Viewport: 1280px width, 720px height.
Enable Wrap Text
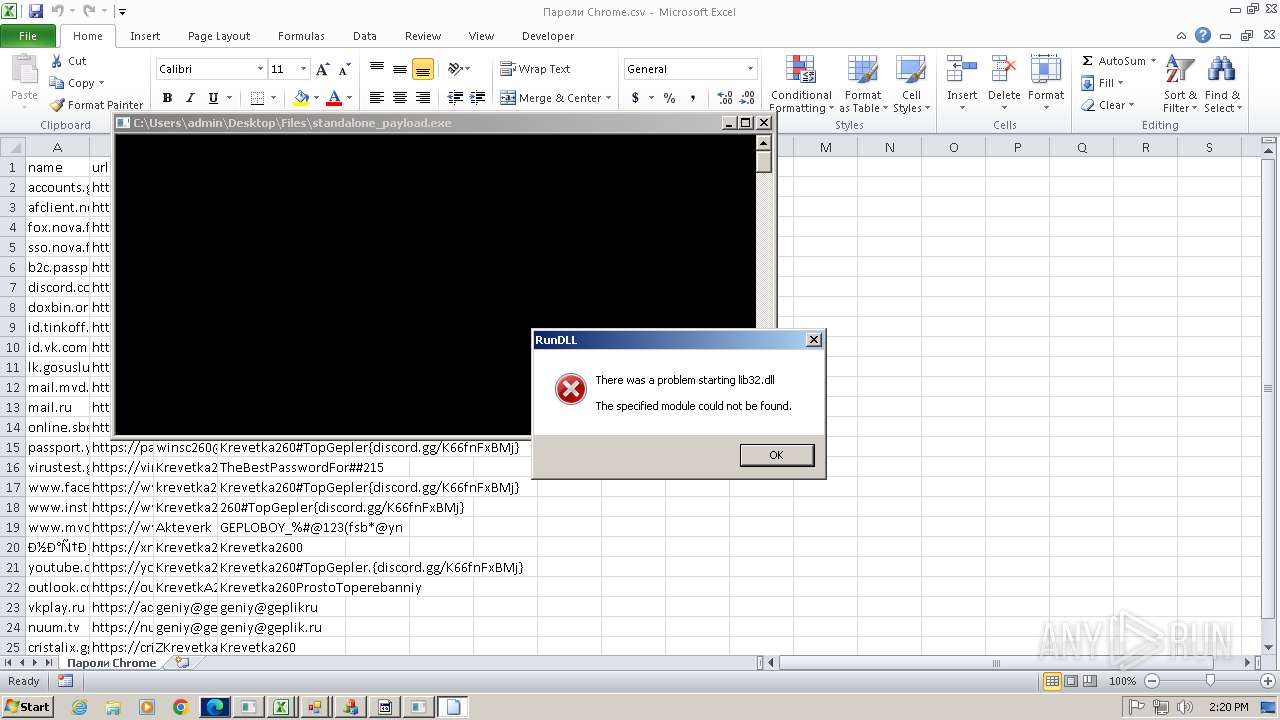click(535, 69)
